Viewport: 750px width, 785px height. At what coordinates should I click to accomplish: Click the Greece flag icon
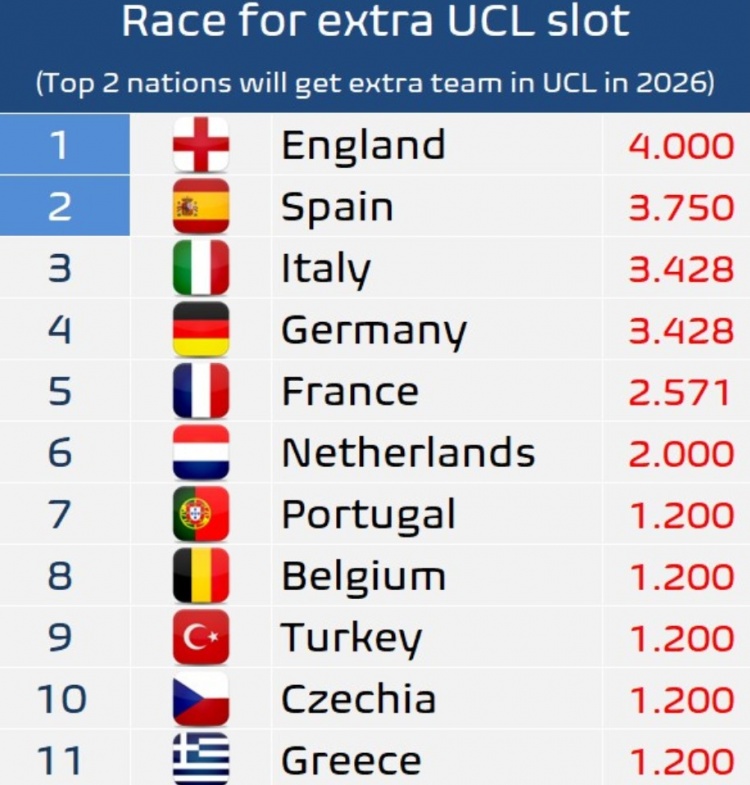click(x=201, y=760)
